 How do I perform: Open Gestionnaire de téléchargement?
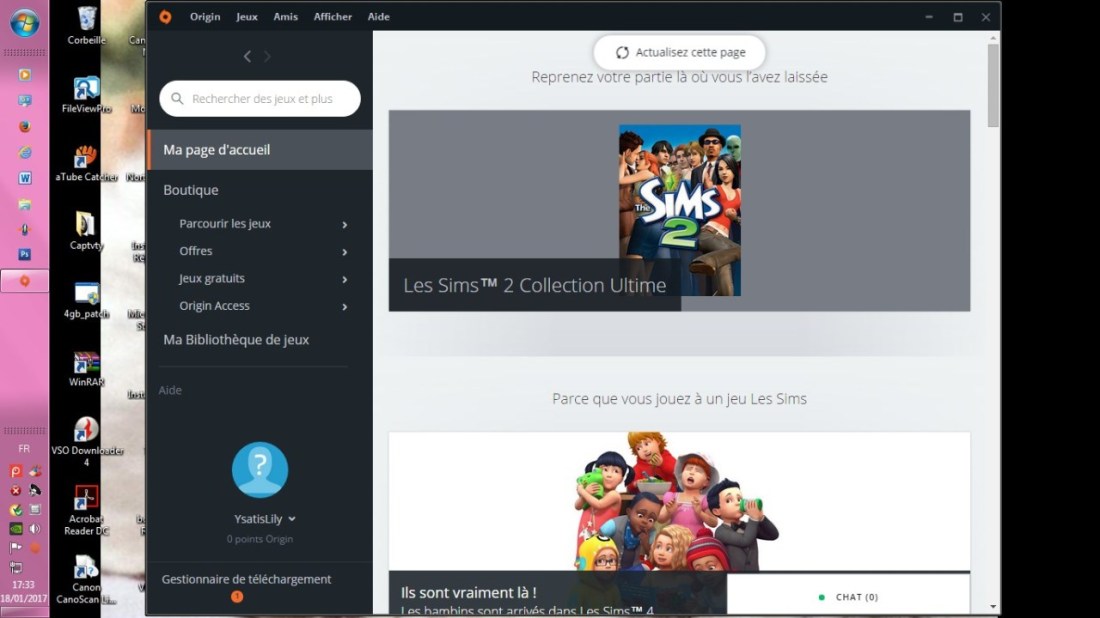click(246, 579)
